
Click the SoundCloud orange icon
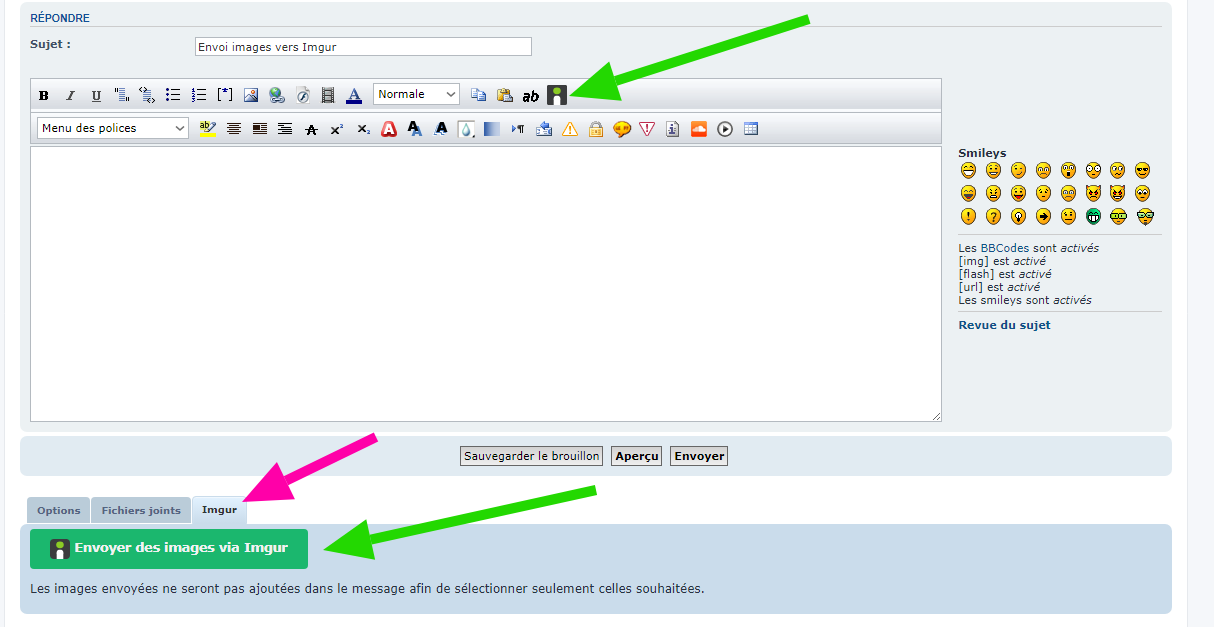[x=699, y=129]
